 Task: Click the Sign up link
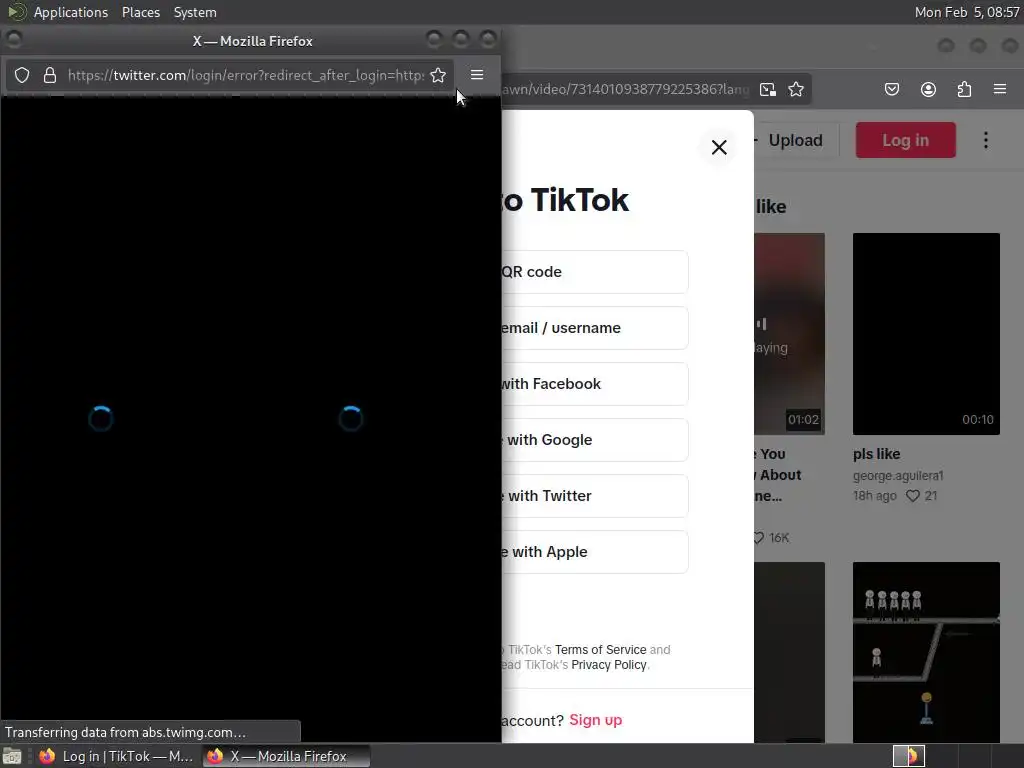[596, 720]
